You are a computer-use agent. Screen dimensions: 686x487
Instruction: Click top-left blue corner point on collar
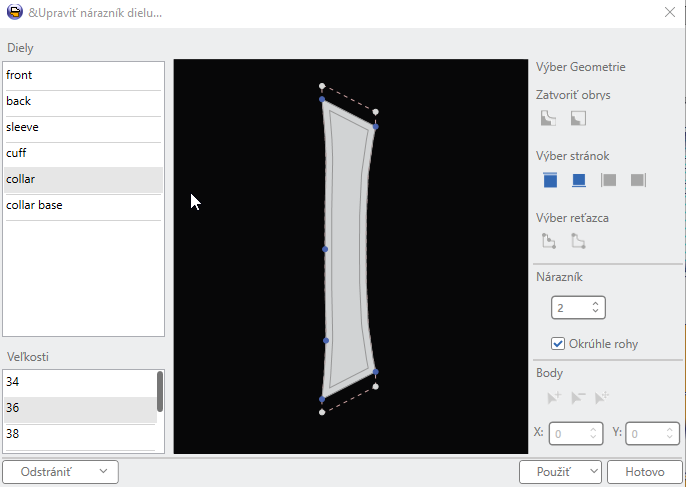tap(322, 99)
